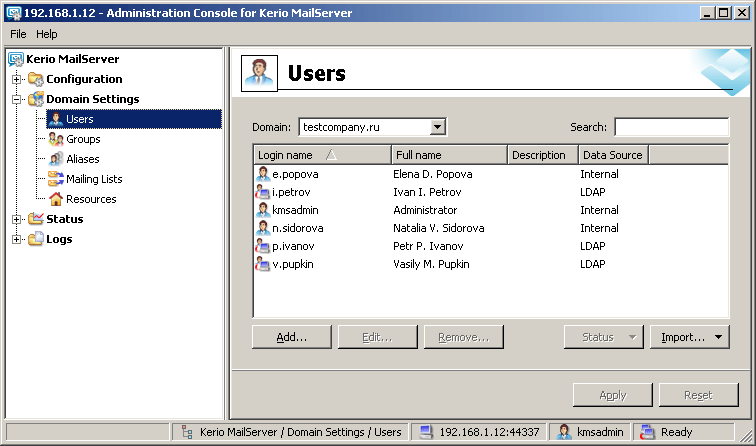Select the Configuration tree label
The width and height of the screenshot is (756, 446).
(84, 79)
